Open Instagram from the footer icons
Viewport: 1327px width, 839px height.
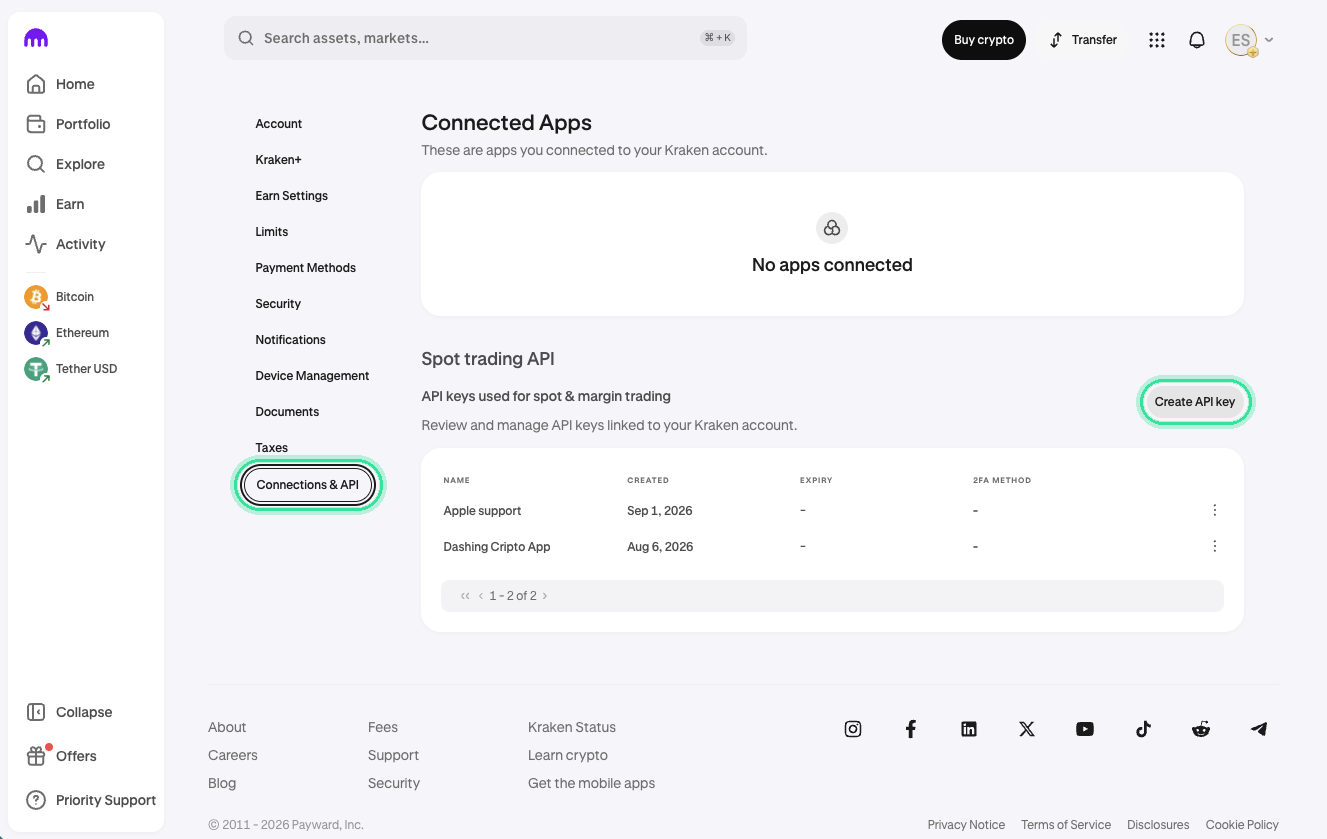click(853, 729)
